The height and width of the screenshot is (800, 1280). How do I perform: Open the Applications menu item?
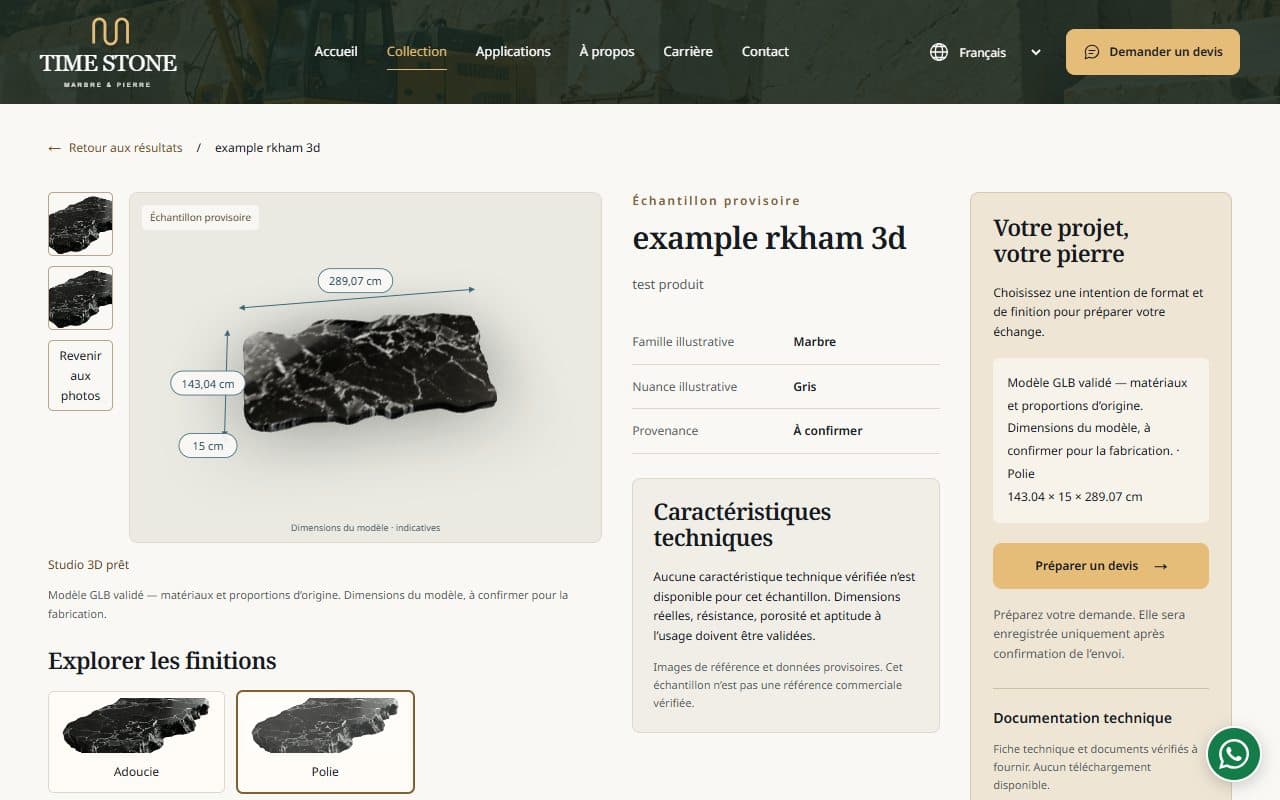pos(513,51)
